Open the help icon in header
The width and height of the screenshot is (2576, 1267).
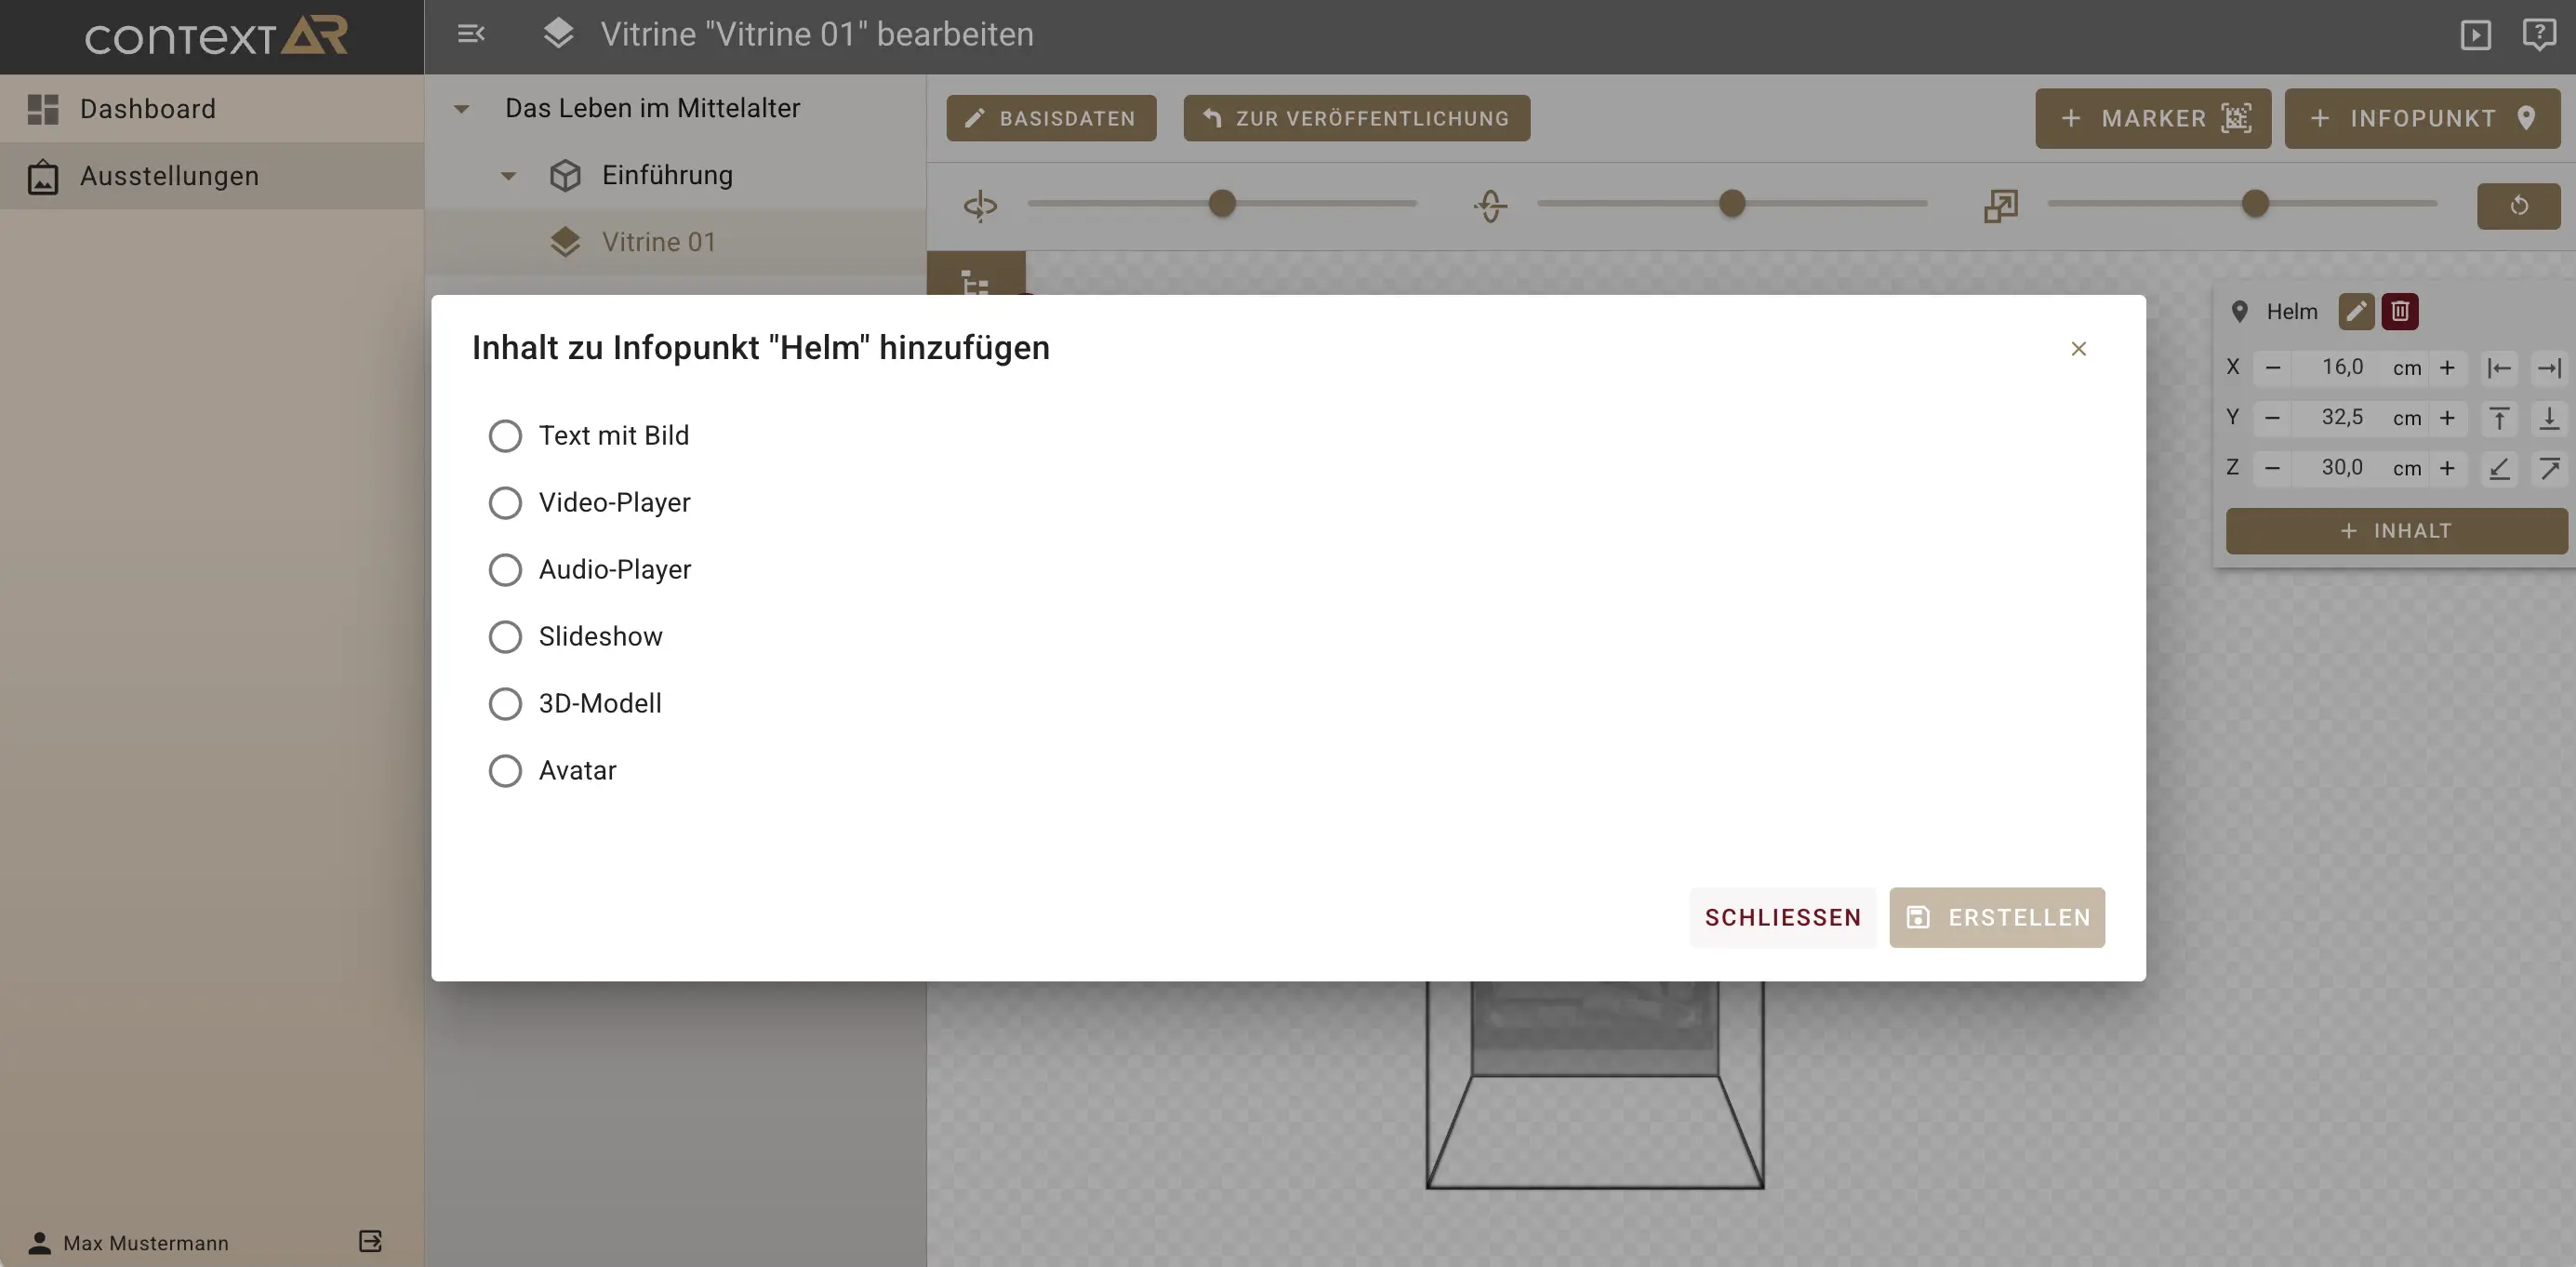[2538, 35]
